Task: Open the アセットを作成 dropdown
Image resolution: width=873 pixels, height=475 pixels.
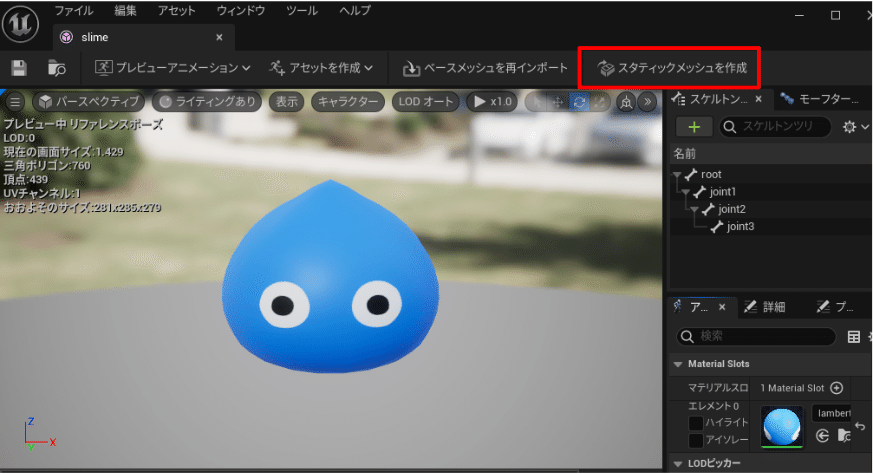Action: point(321,68)
